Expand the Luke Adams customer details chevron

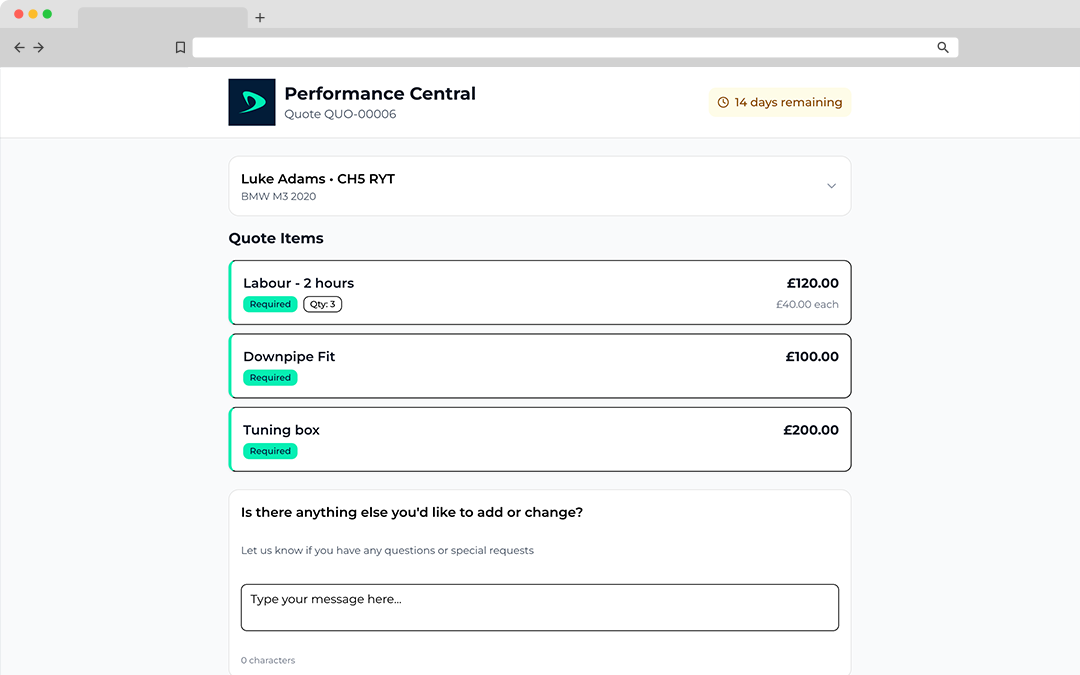tap(831, 186)
